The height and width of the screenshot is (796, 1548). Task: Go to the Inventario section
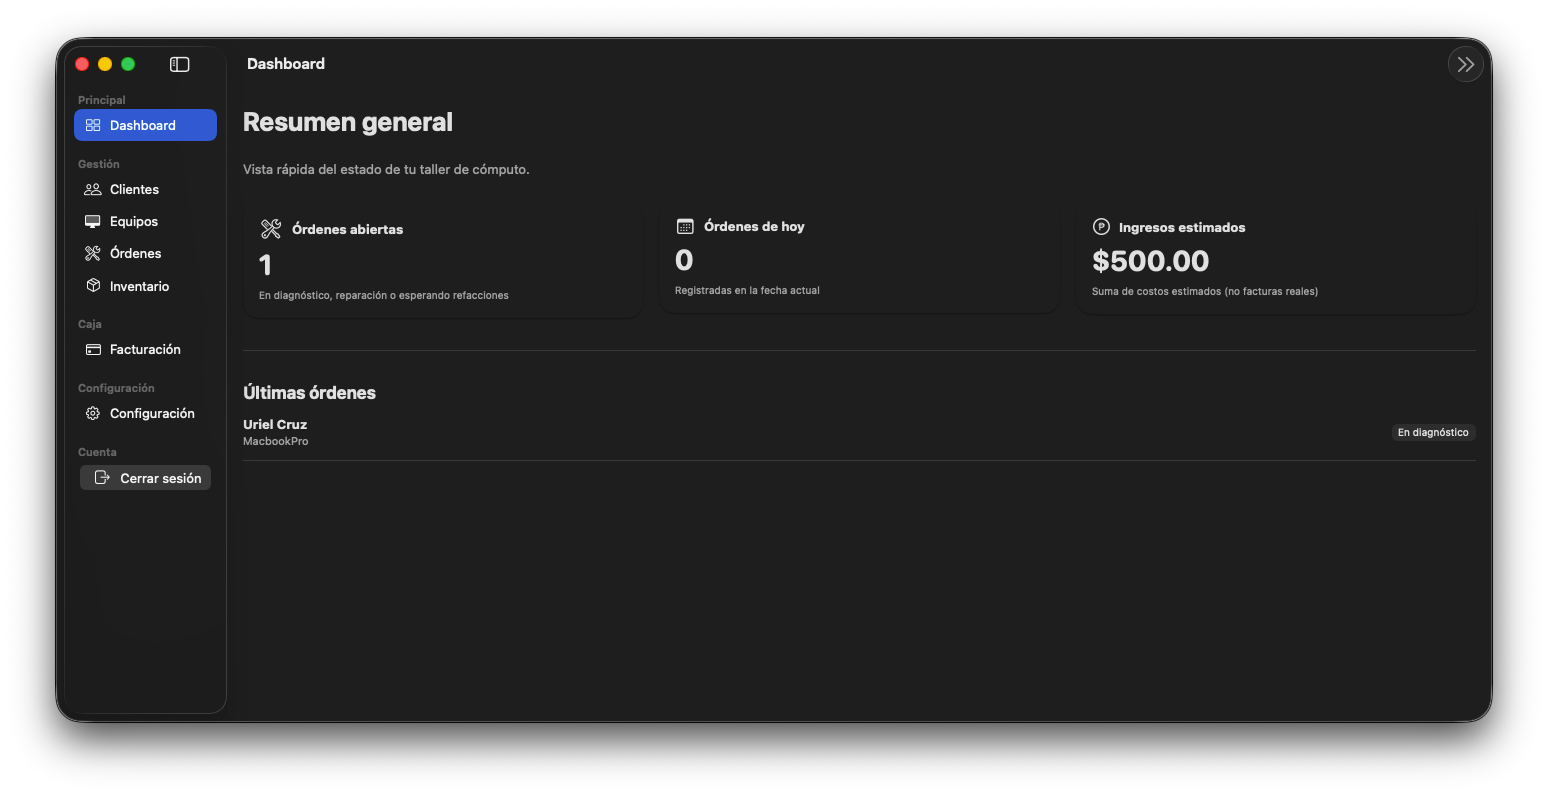[139, 286]
